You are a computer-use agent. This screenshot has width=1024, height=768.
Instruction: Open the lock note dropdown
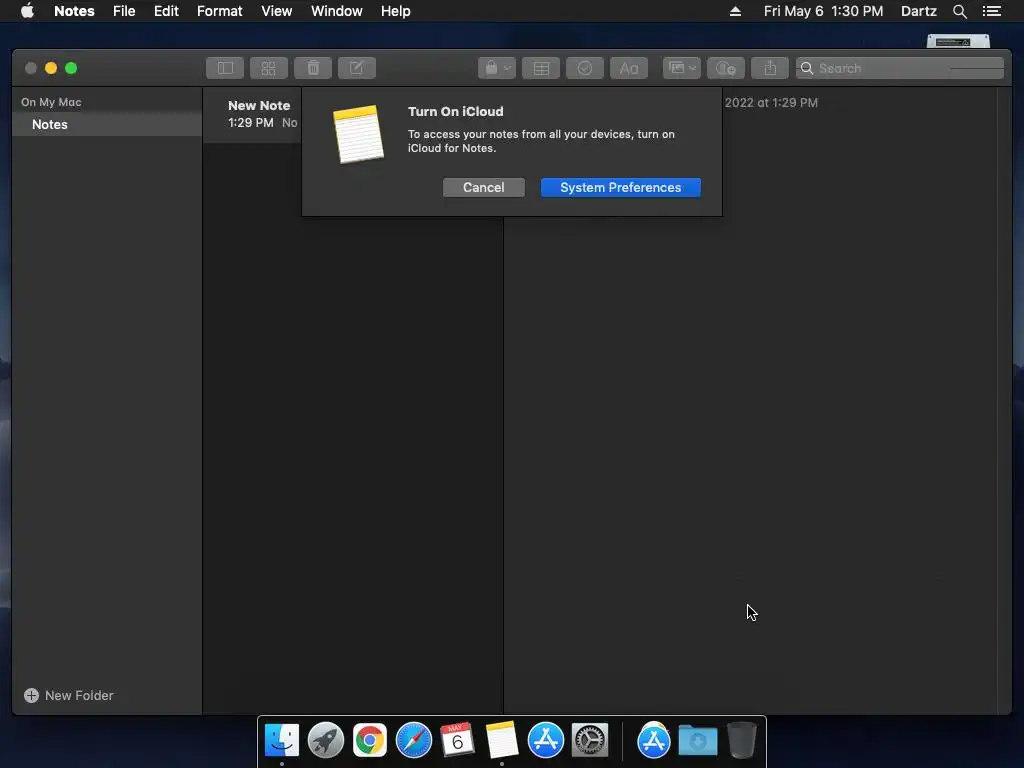point(497,68)
